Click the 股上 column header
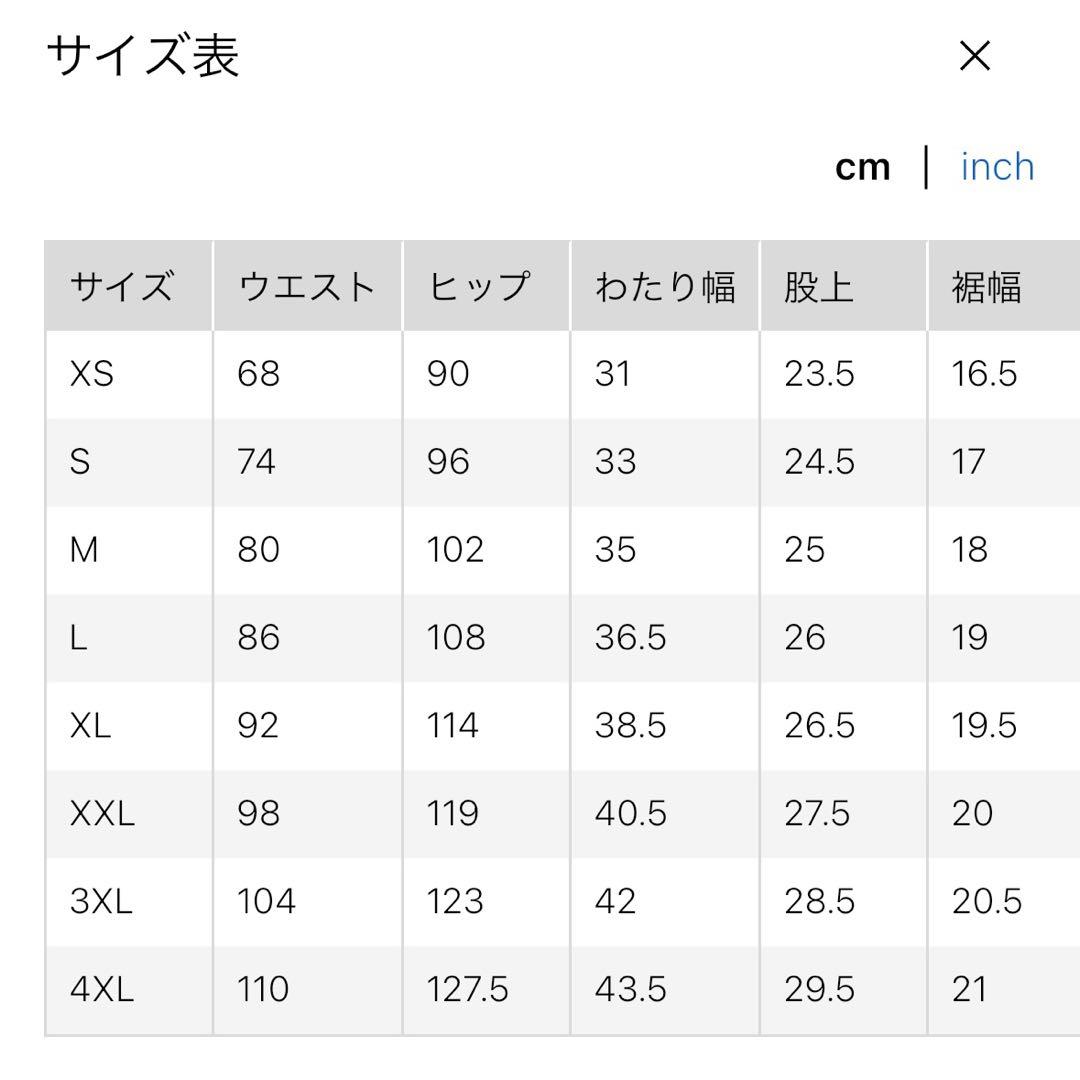Screen dimensions: 1080x1080 (819, 287)
